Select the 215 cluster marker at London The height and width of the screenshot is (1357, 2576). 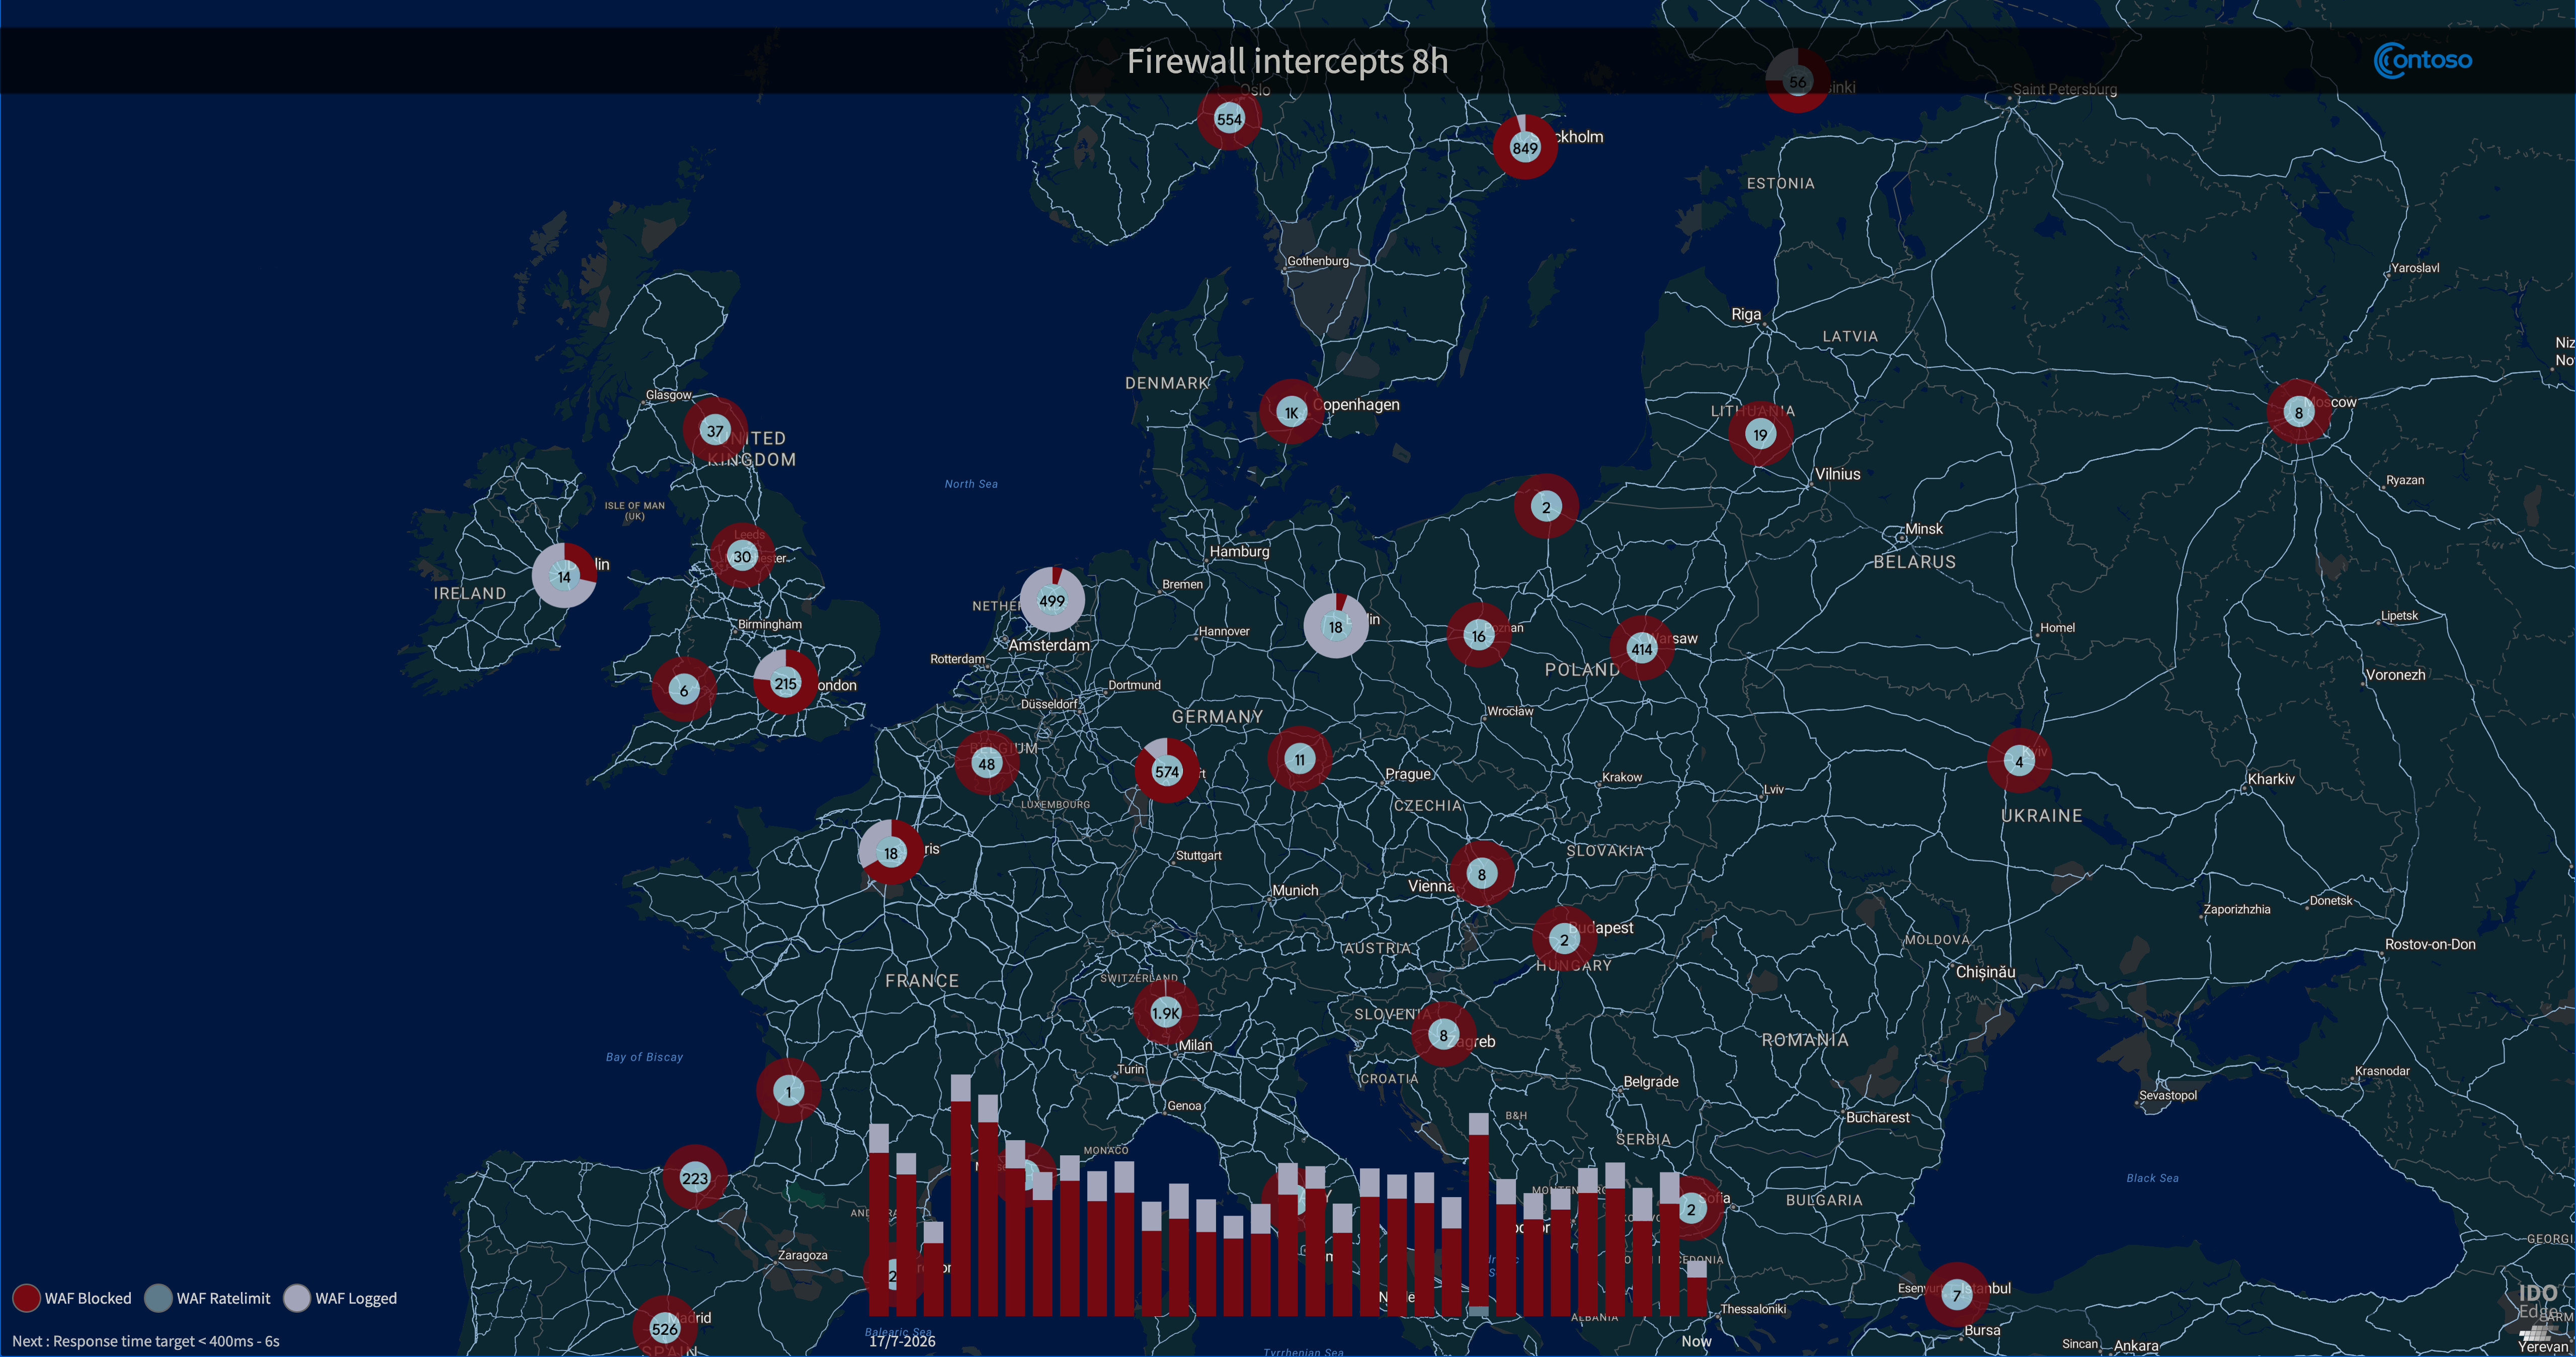[x=785, y=683]
